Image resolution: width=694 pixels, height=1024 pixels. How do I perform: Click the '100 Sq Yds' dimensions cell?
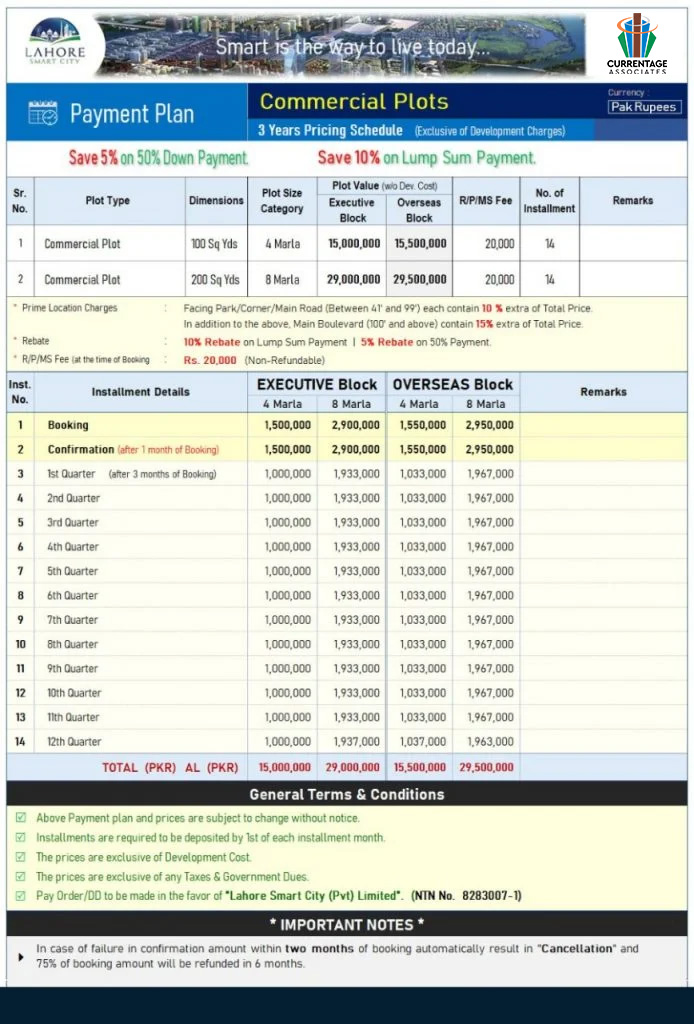click(x=215, y=244)
